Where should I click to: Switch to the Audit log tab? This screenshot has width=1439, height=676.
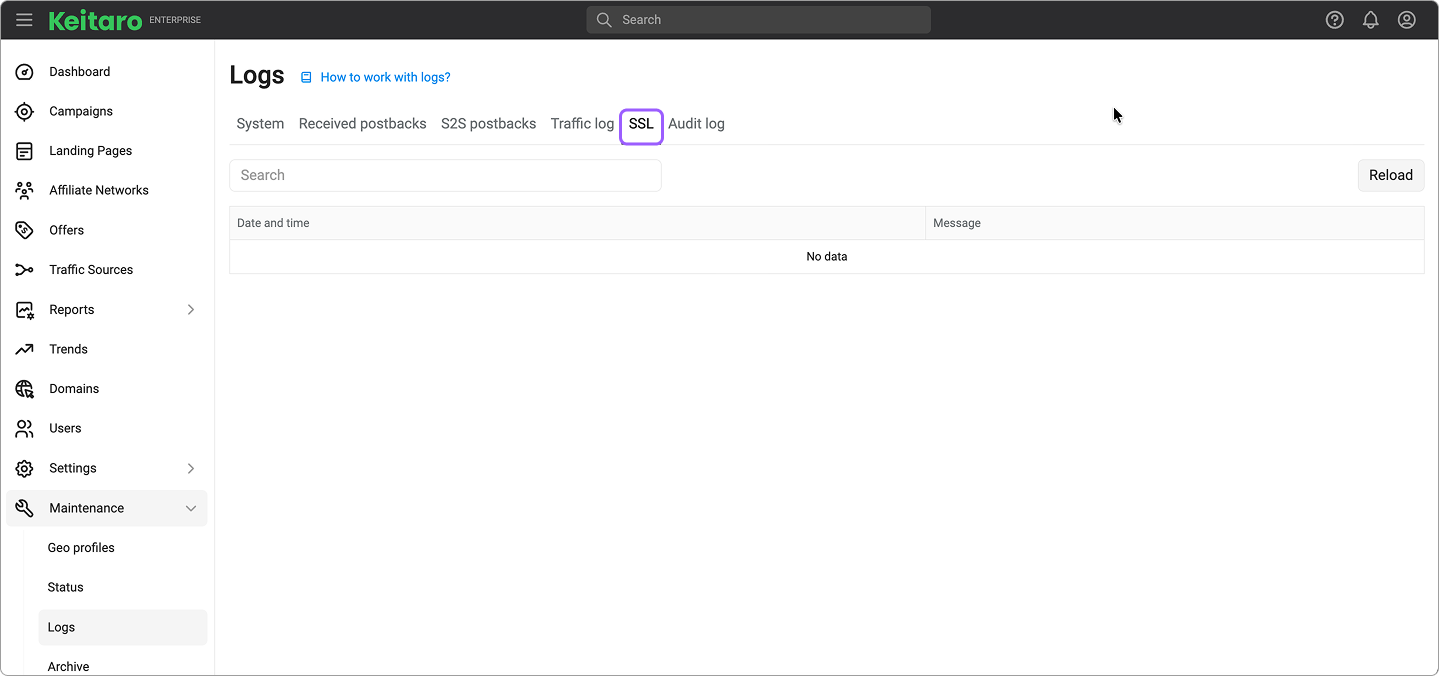(696, 124)
